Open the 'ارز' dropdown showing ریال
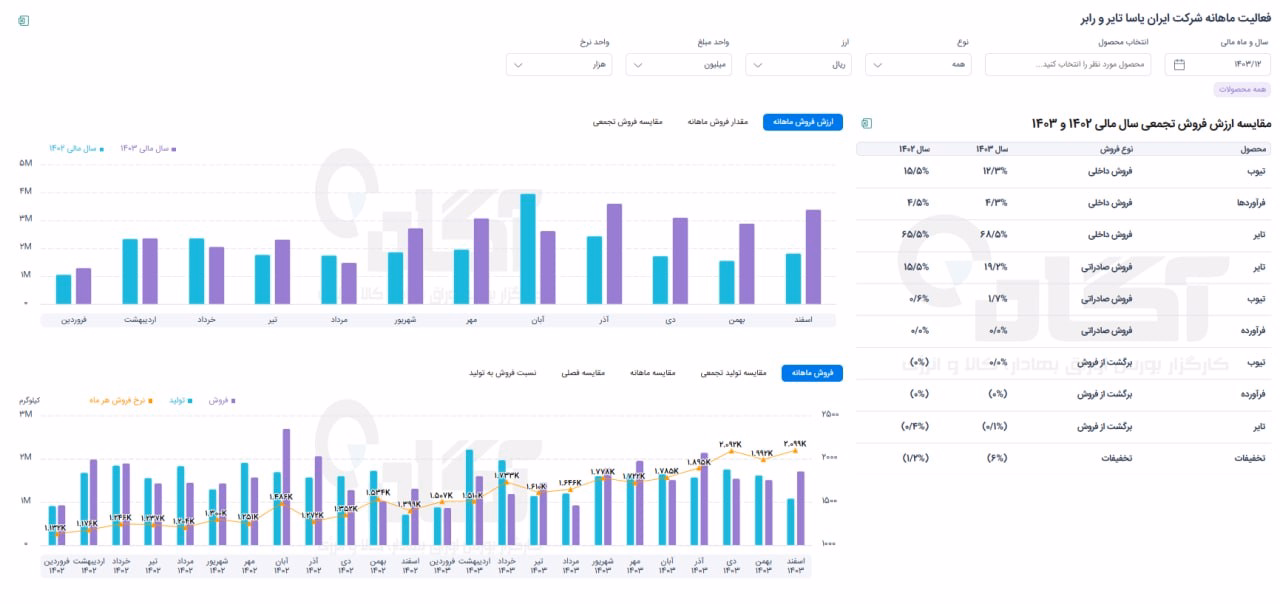Screen dimensions: 1280x604 pos(798,65)
